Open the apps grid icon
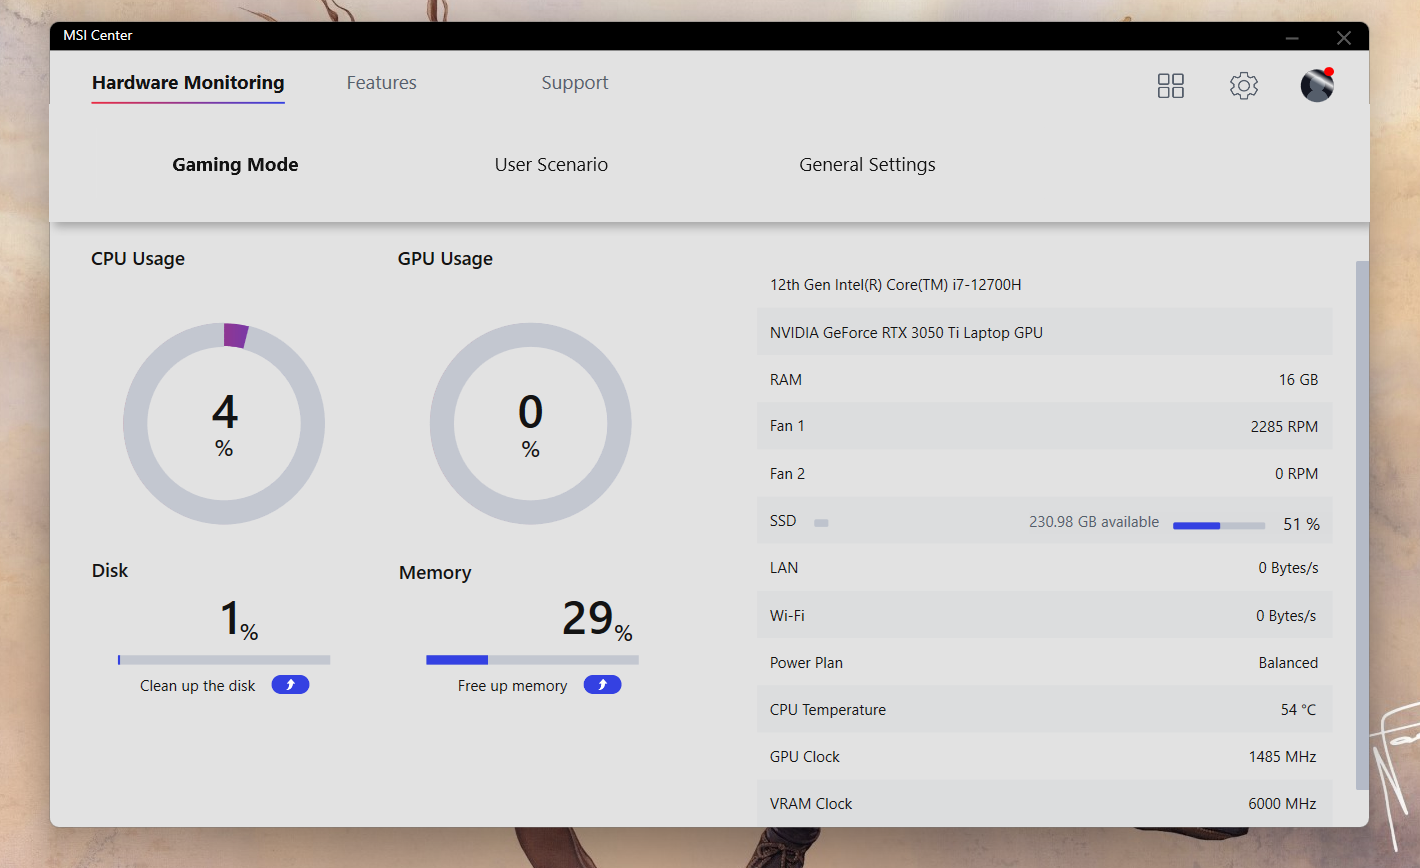This screenshot has width=1420, height=868. coord(1171,86)
